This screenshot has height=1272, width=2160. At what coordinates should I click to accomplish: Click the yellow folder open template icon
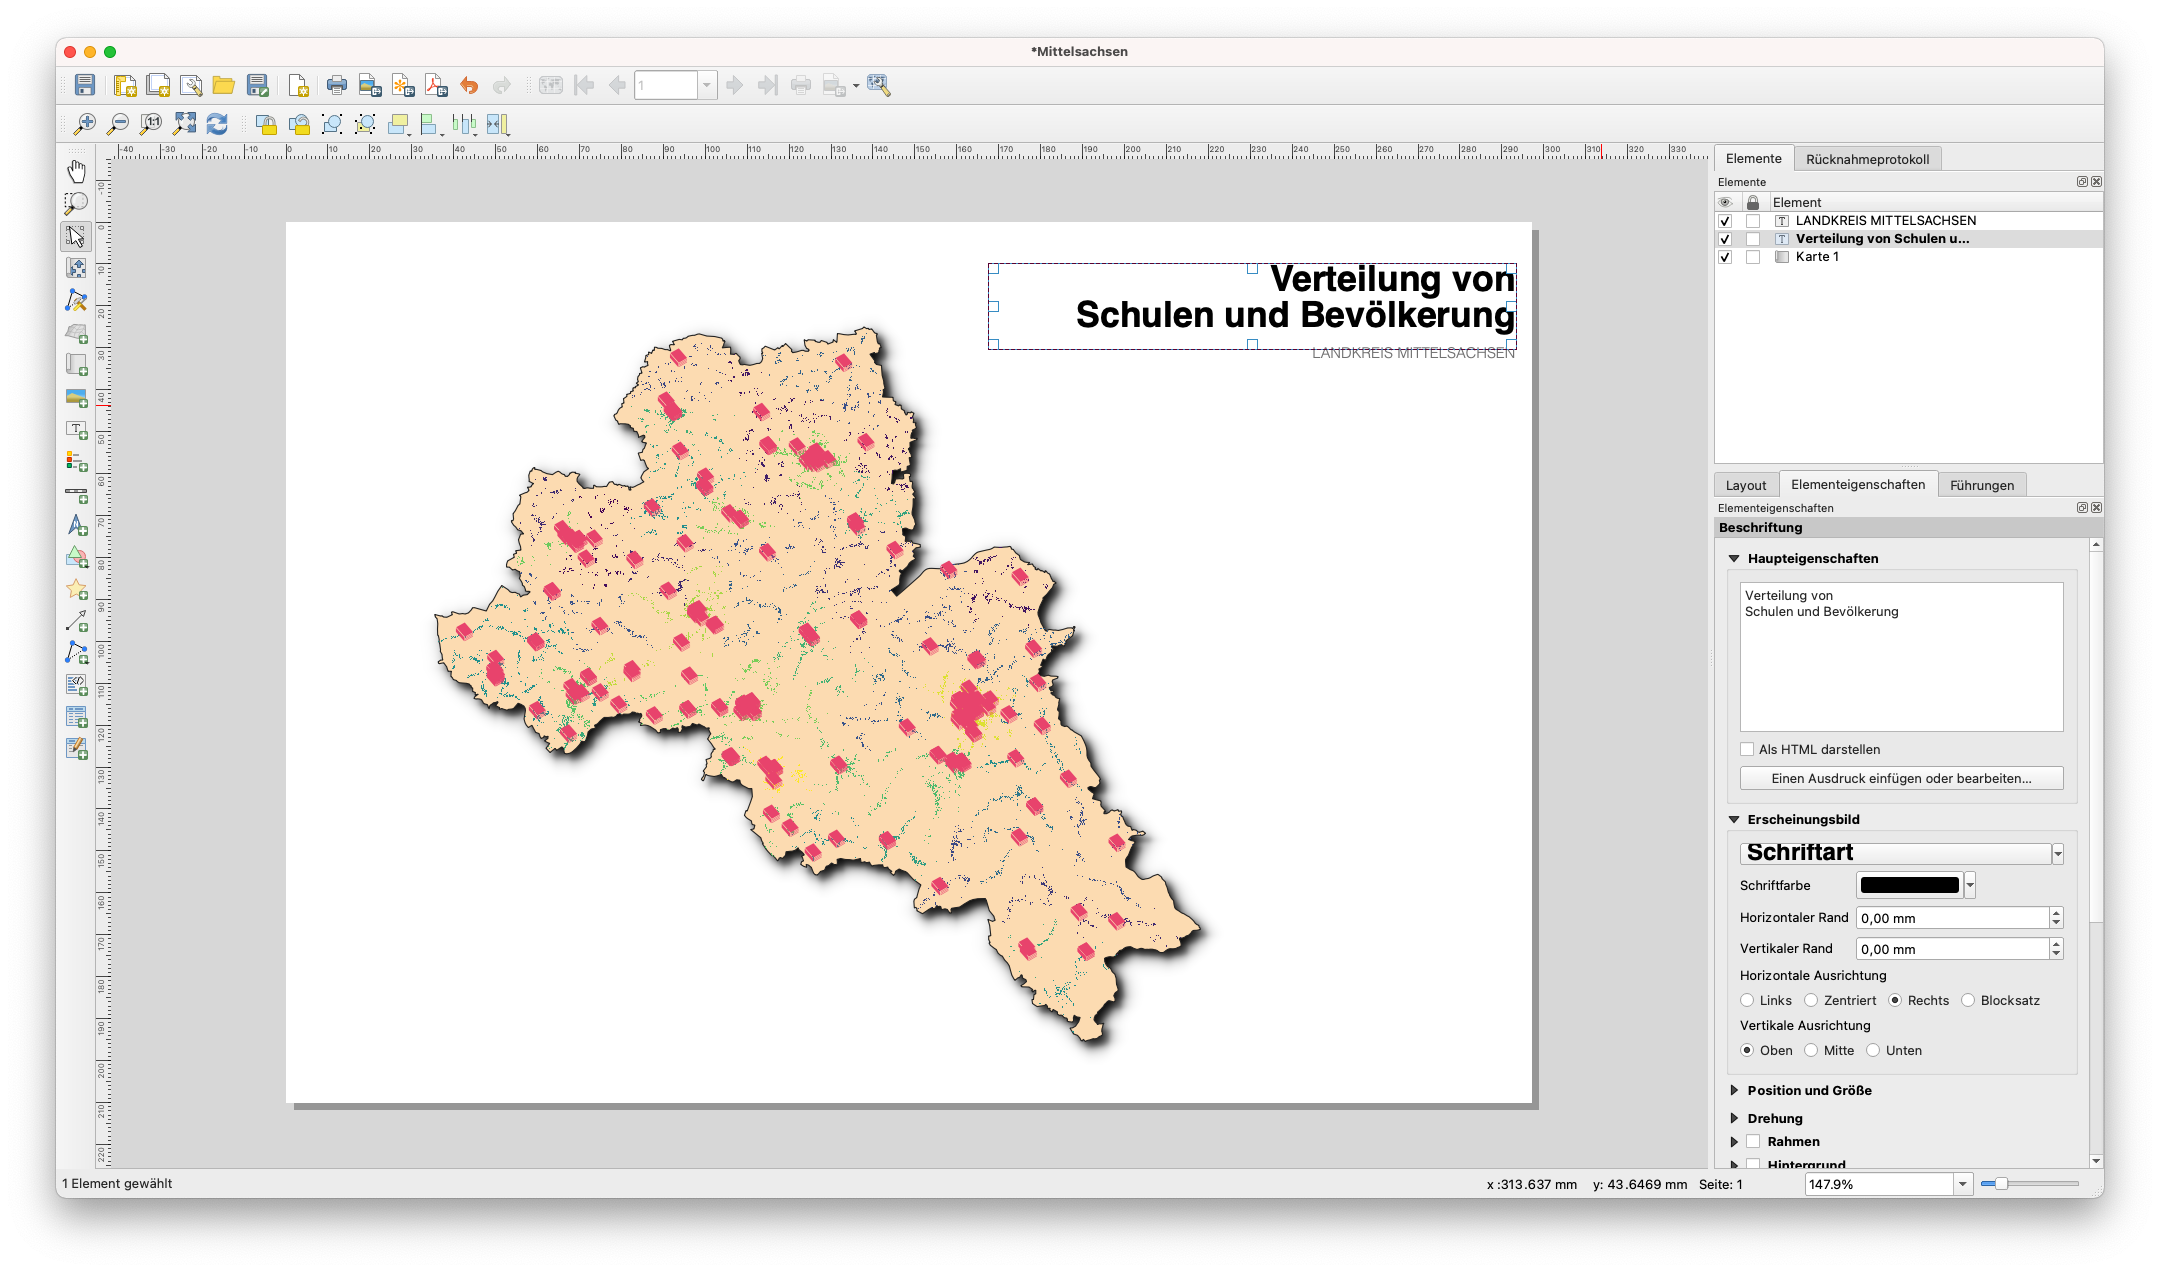(x=224, y=86)
